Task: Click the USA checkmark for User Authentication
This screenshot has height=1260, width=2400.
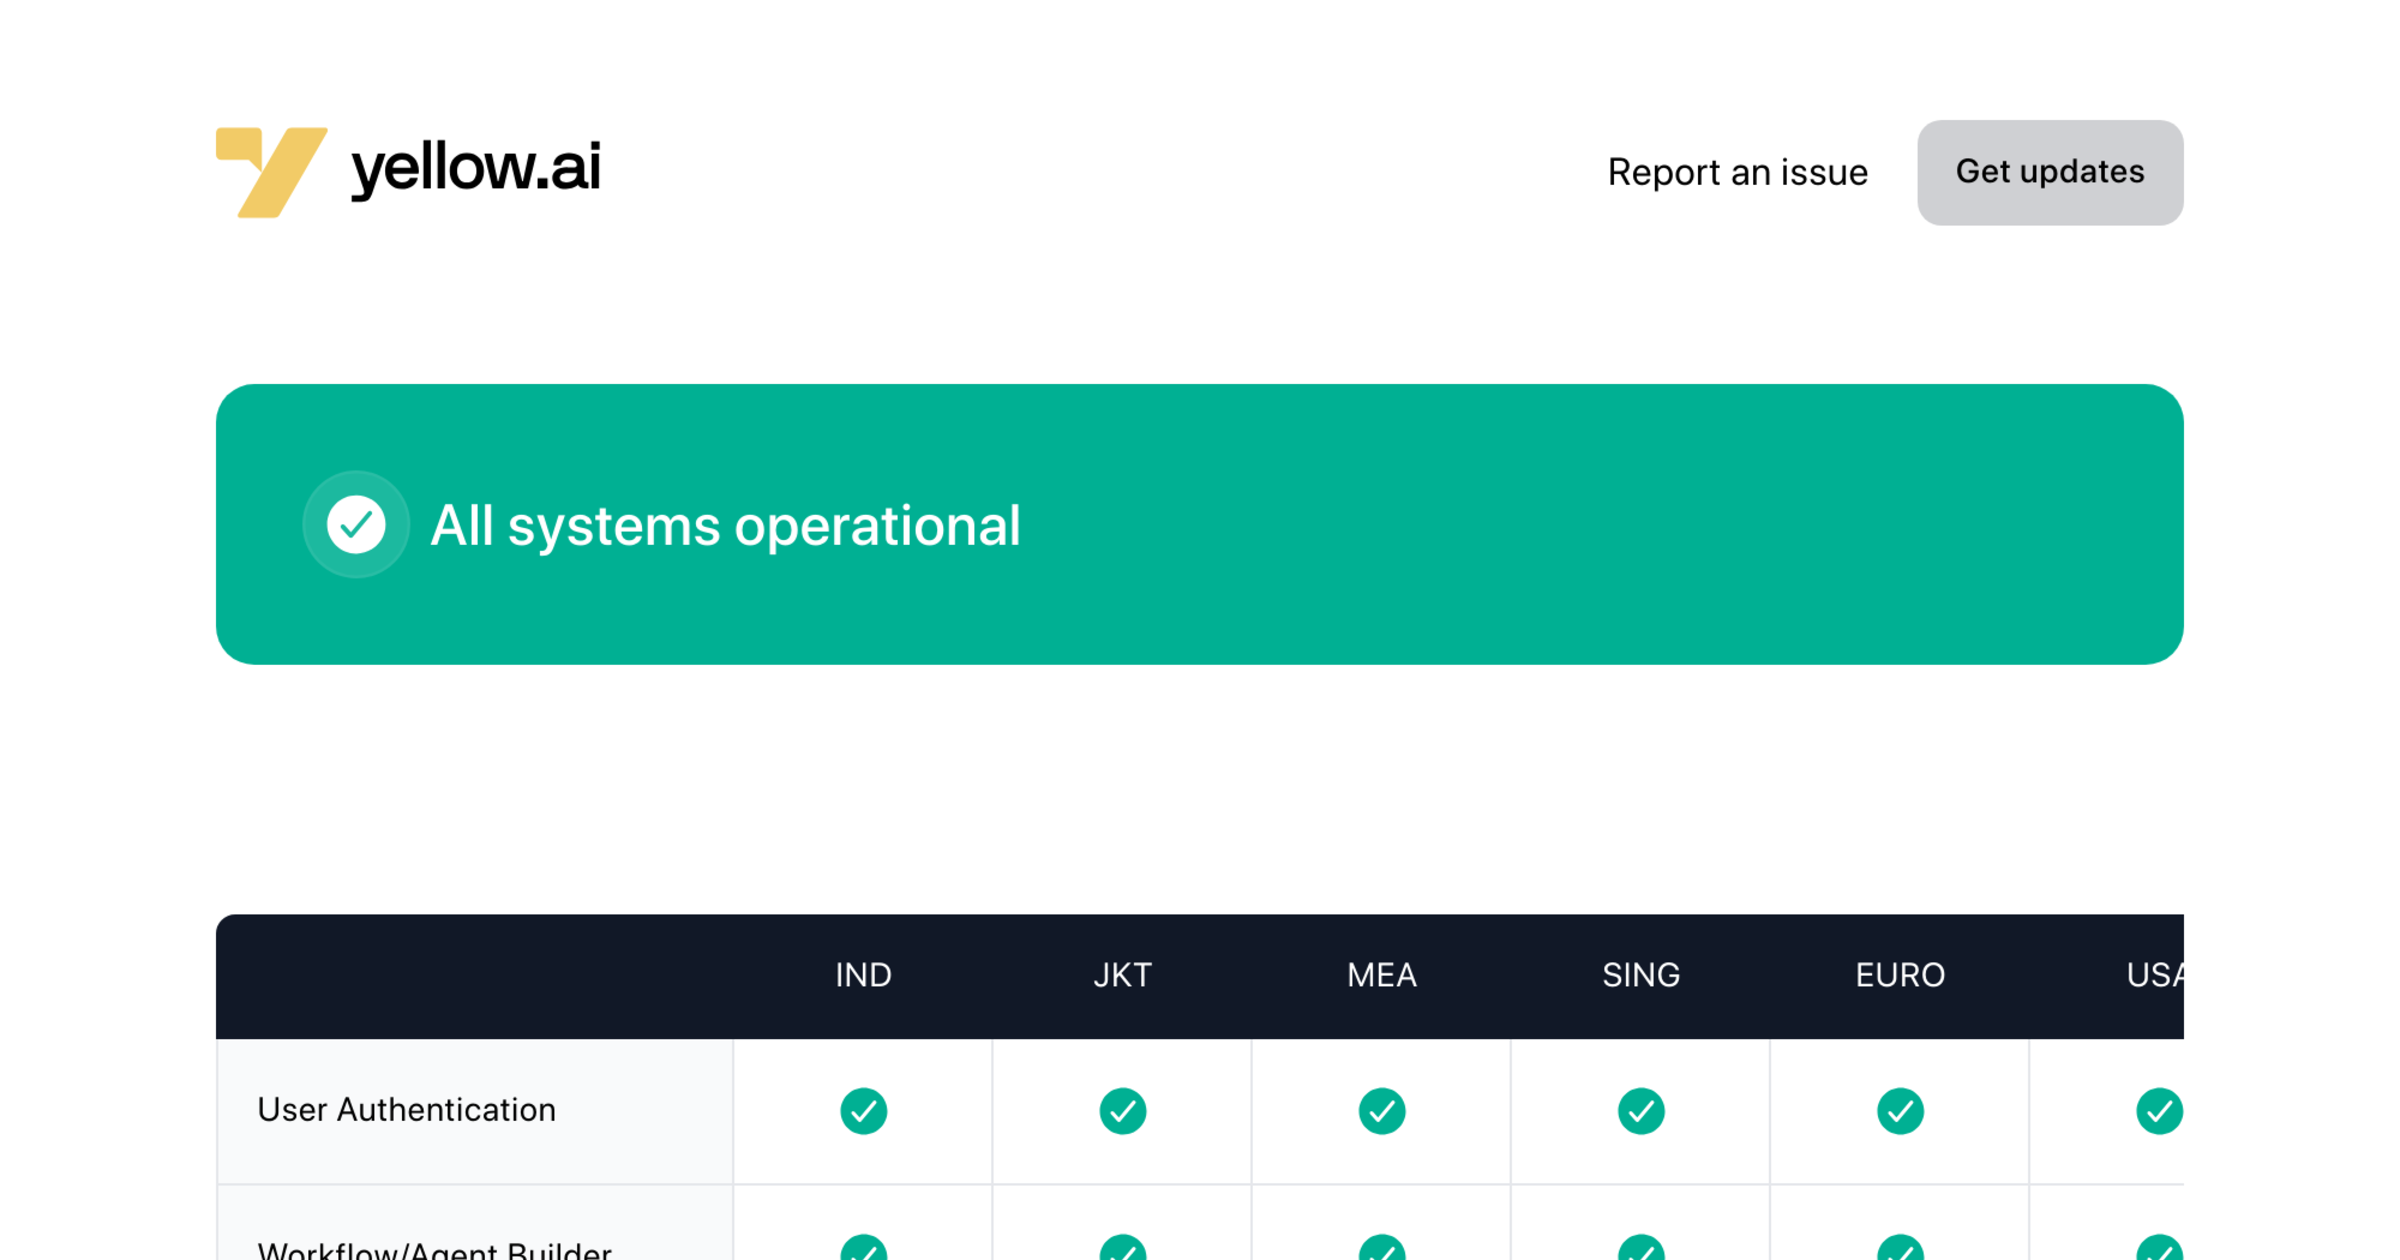Action: tap(2158, 1110)
